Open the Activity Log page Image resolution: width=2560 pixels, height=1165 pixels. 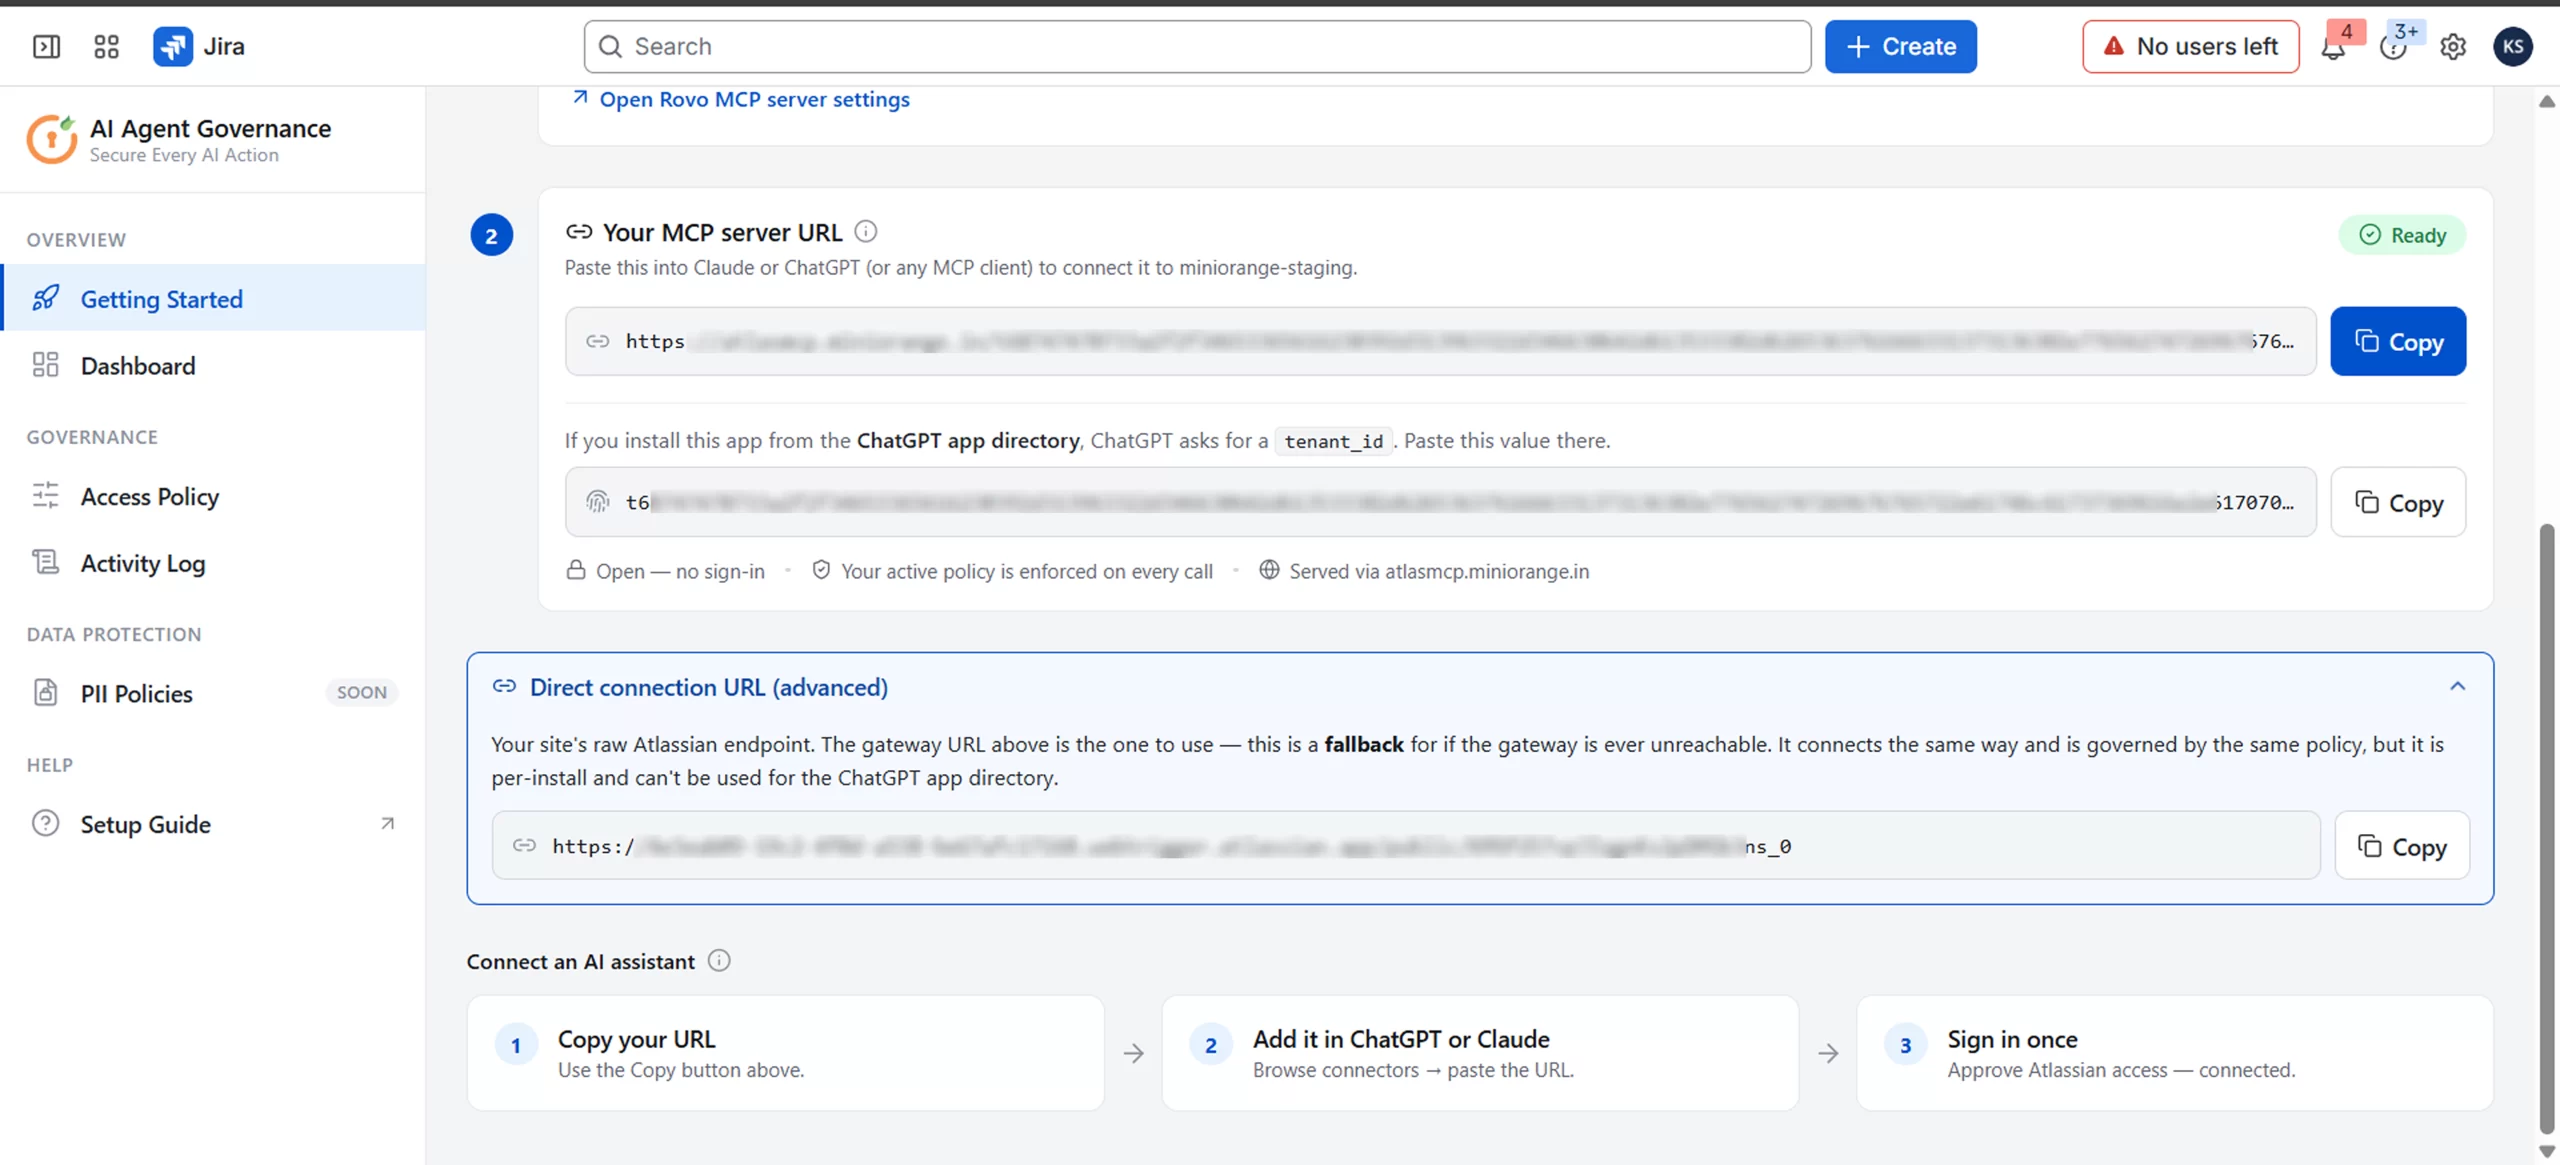pos(213,563)
